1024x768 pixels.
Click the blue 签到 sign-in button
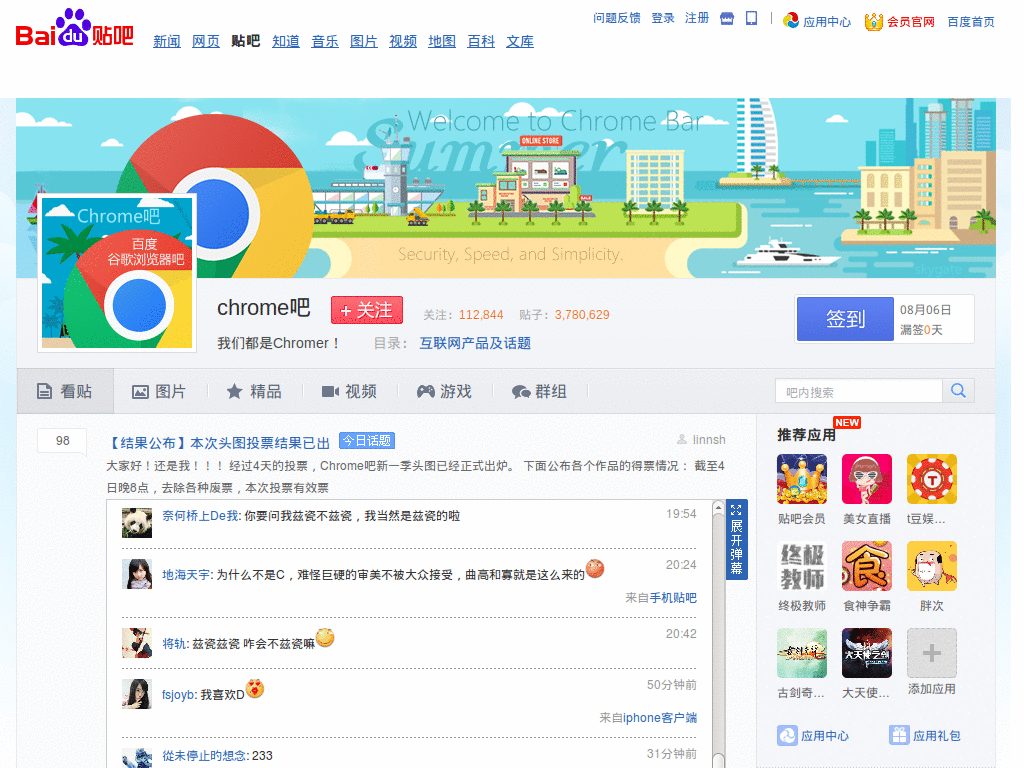pos(845,319)
